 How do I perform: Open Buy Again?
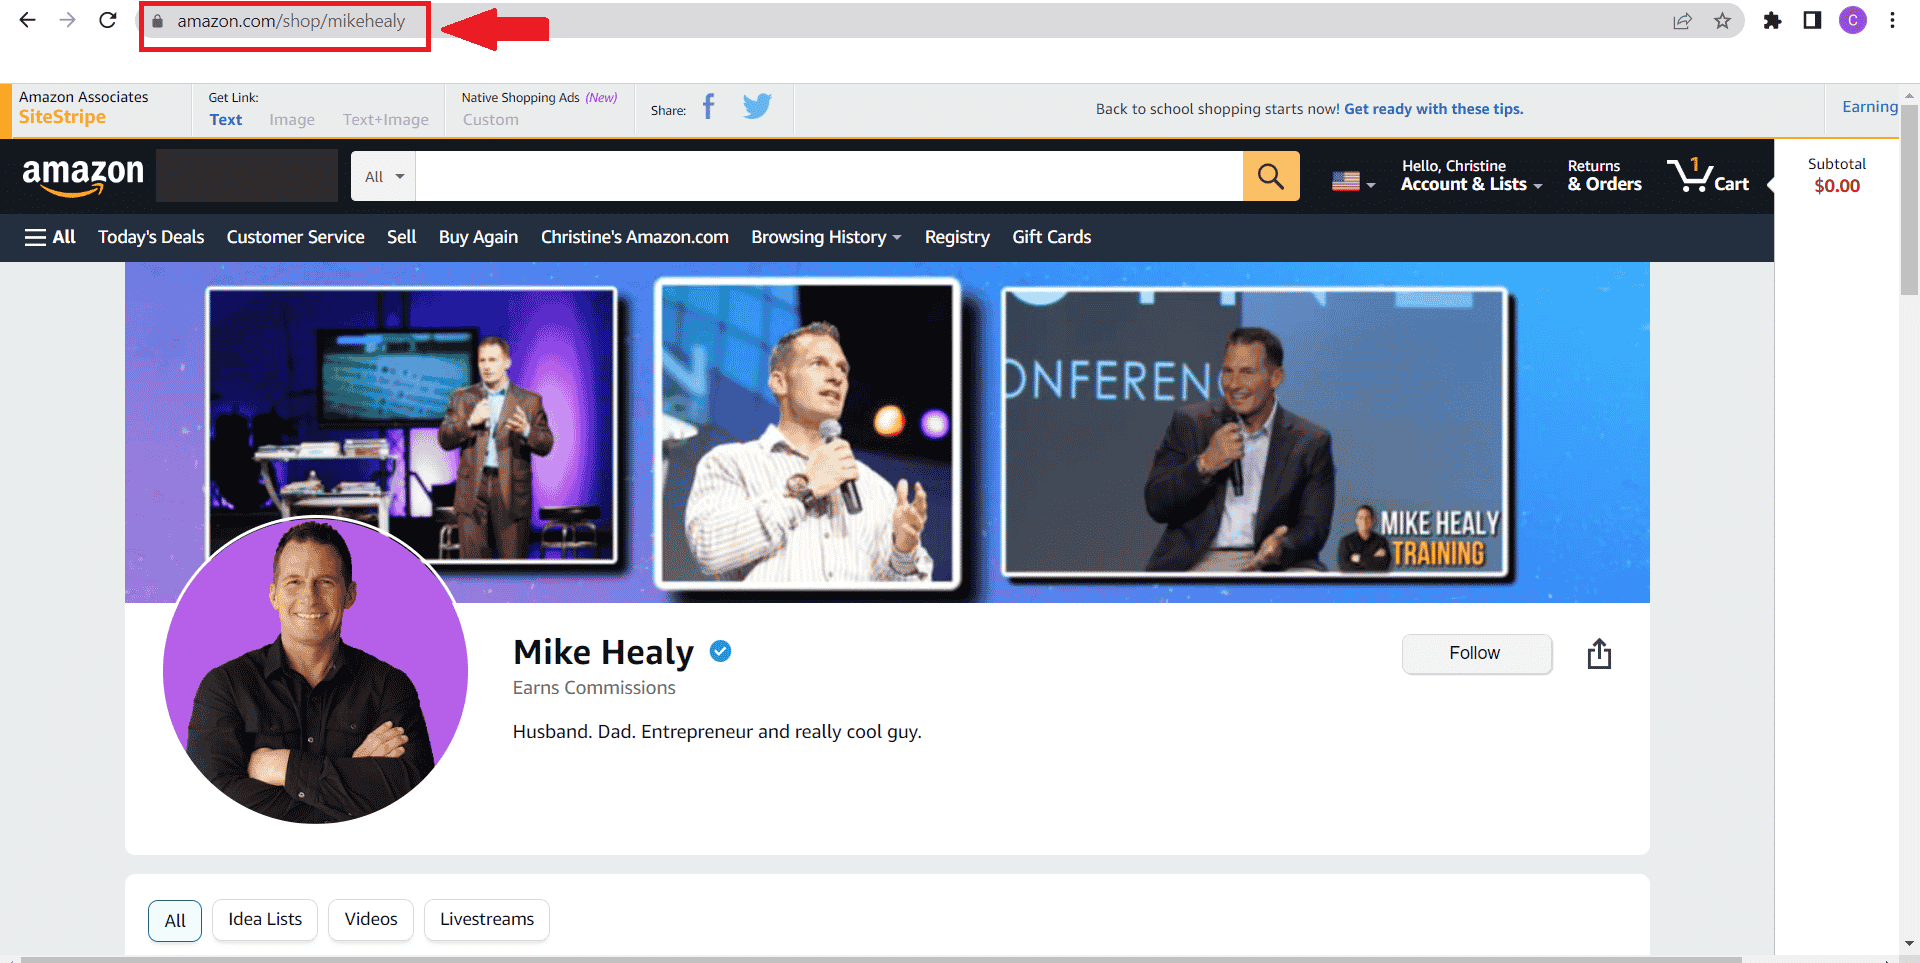point(478,237)
